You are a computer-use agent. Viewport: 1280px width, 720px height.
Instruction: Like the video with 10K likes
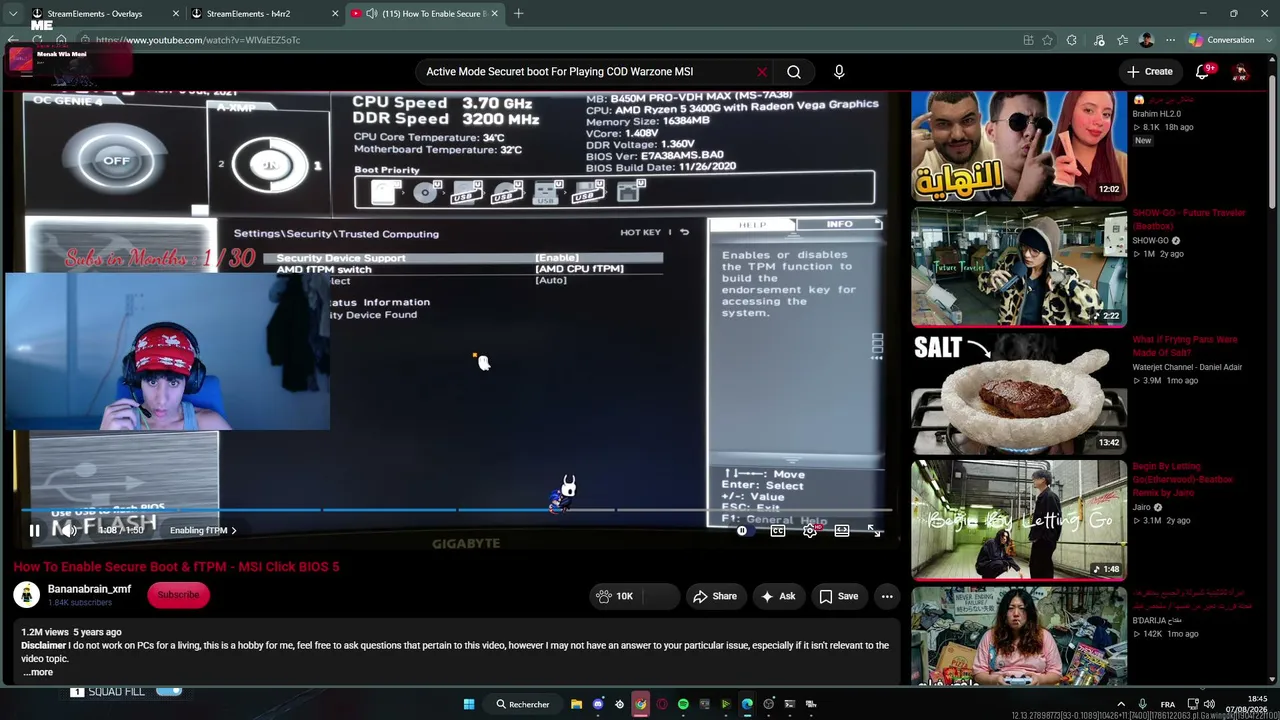[615, 596]
